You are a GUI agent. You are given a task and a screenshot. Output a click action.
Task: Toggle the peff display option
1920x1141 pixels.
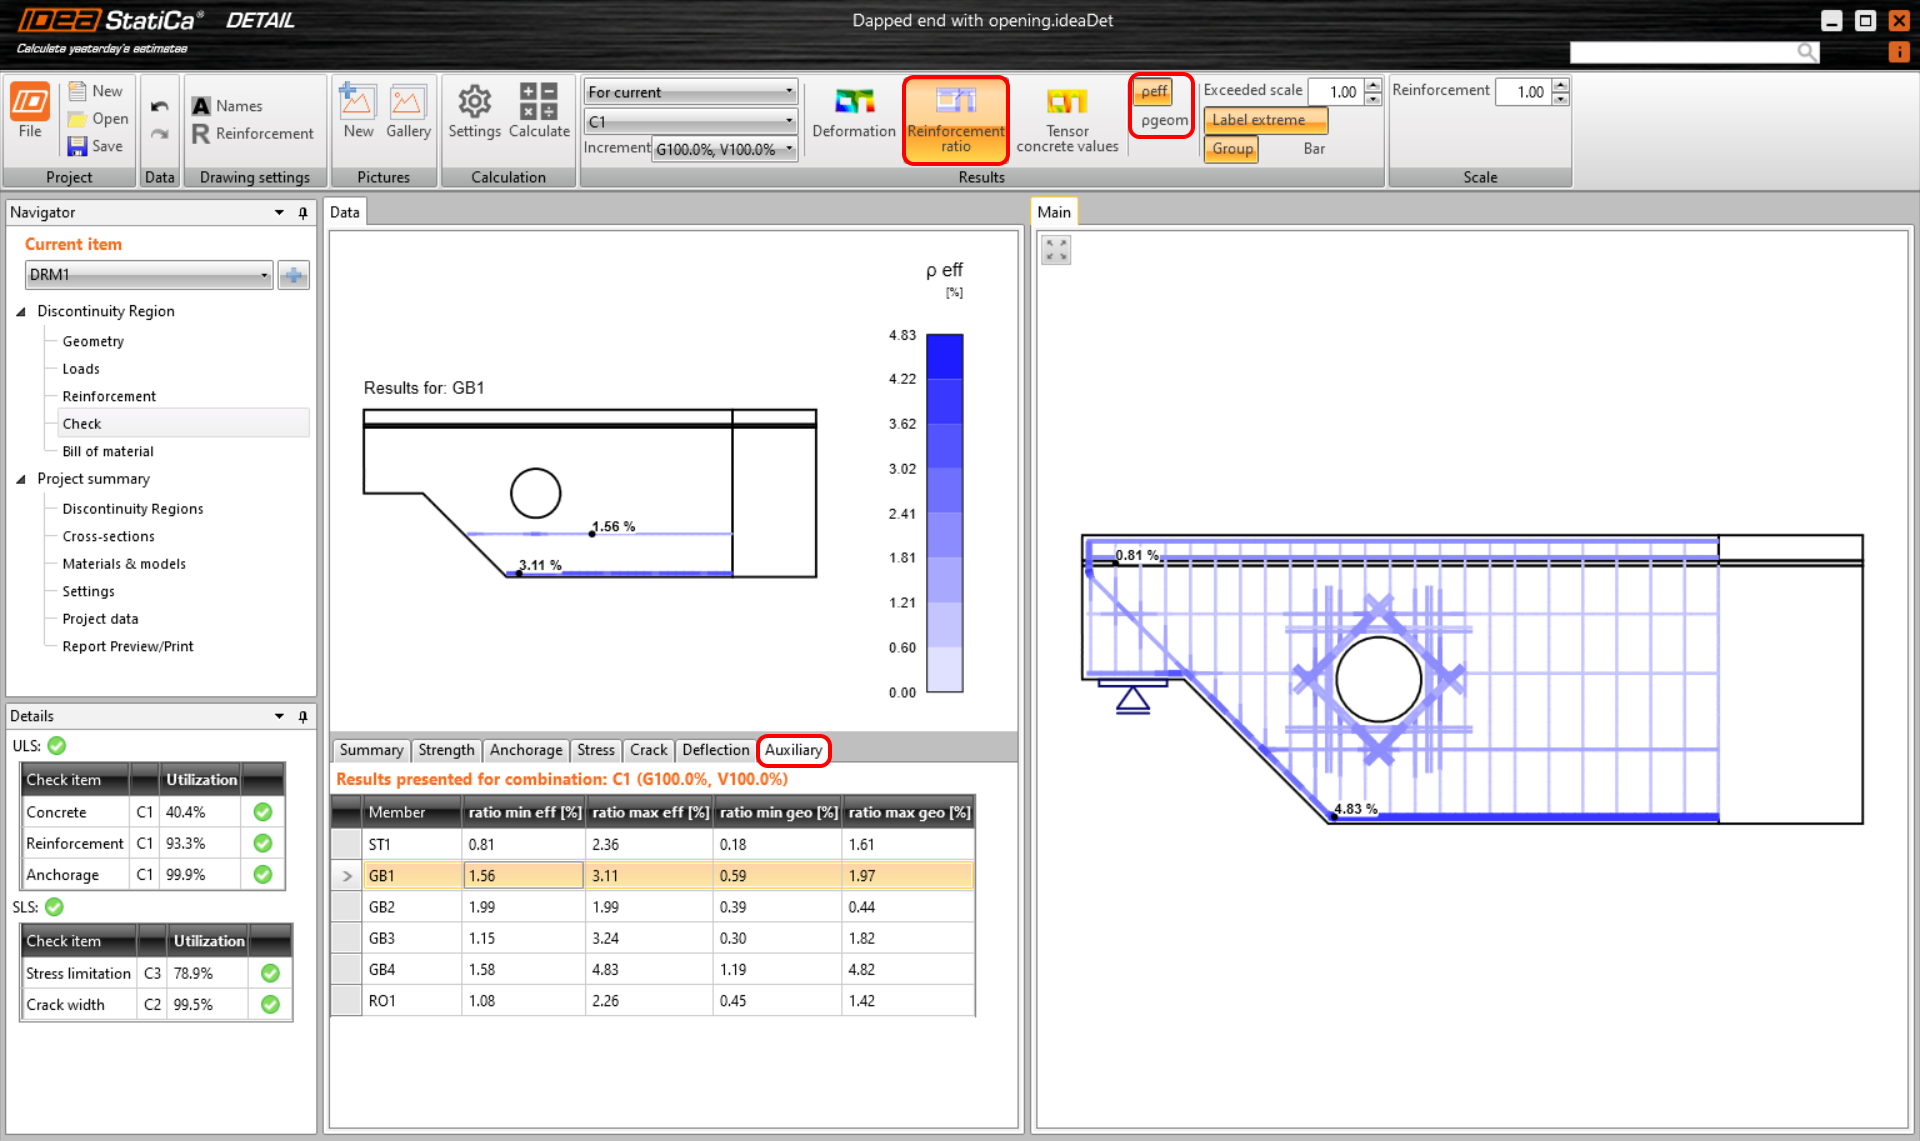tap(1155, 91)
